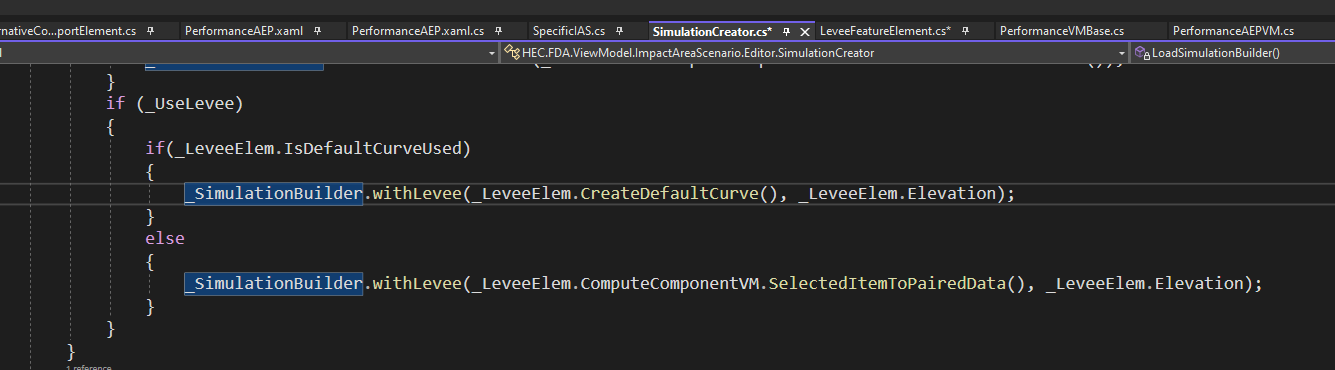The image size is (1335, 370).
Task: Click the else keyword
Action: pos(166,239)
